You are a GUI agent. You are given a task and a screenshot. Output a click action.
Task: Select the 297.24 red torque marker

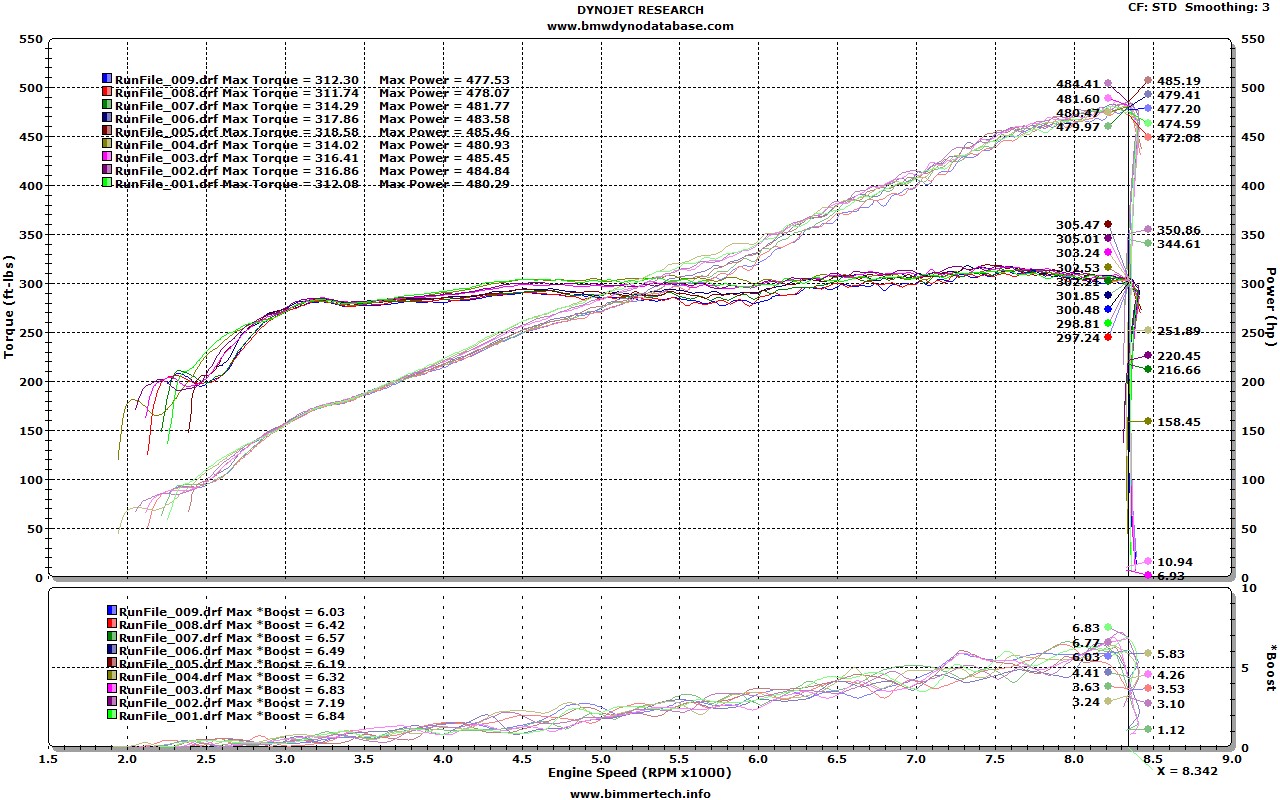tap(1108, 337)
